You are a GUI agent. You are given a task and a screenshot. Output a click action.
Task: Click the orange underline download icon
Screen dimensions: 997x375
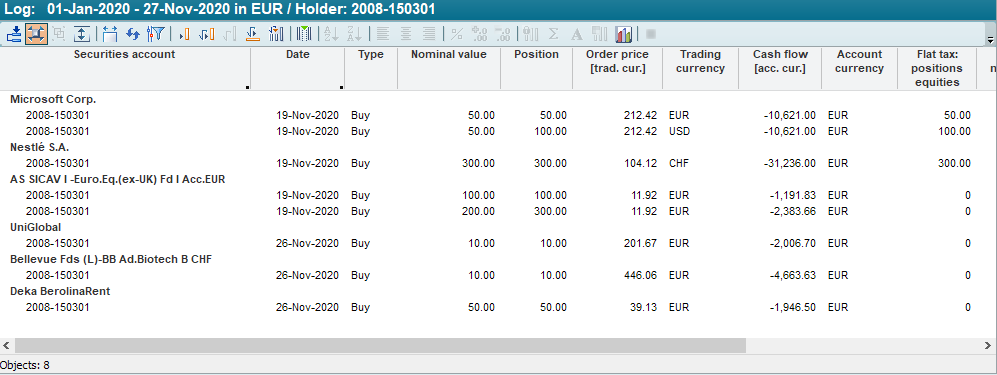[x=253, y=34]
